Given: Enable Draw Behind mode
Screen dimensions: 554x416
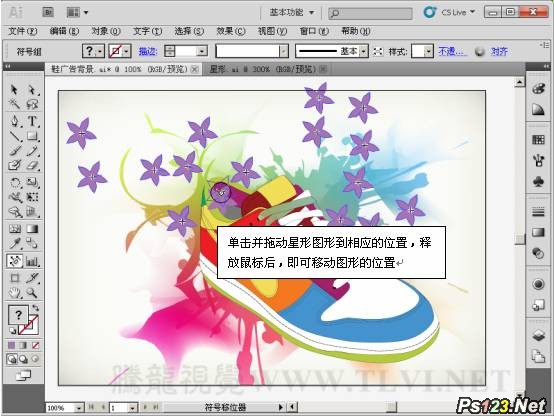Looking at the screenshot, I should [x=23, y=359].
